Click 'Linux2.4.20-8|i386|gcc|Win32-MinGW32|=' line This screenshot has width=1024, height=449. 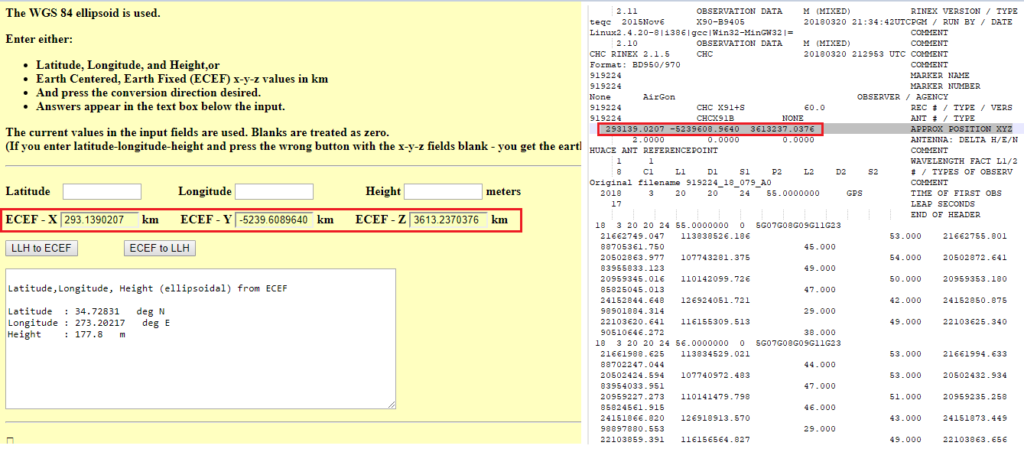click(x=691, y=32)
